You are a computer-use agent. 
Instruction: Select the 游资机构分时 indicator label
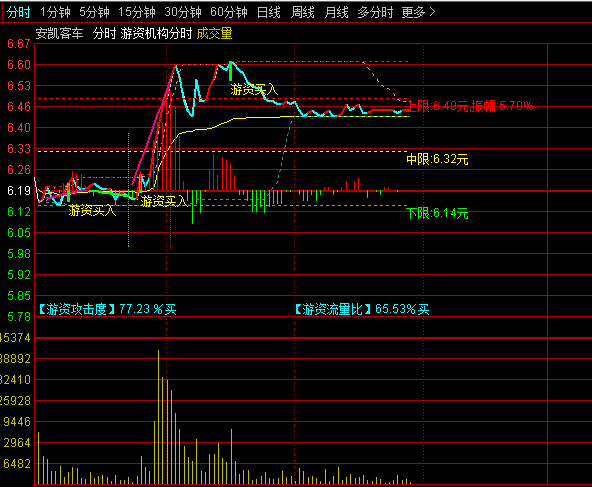156,34
